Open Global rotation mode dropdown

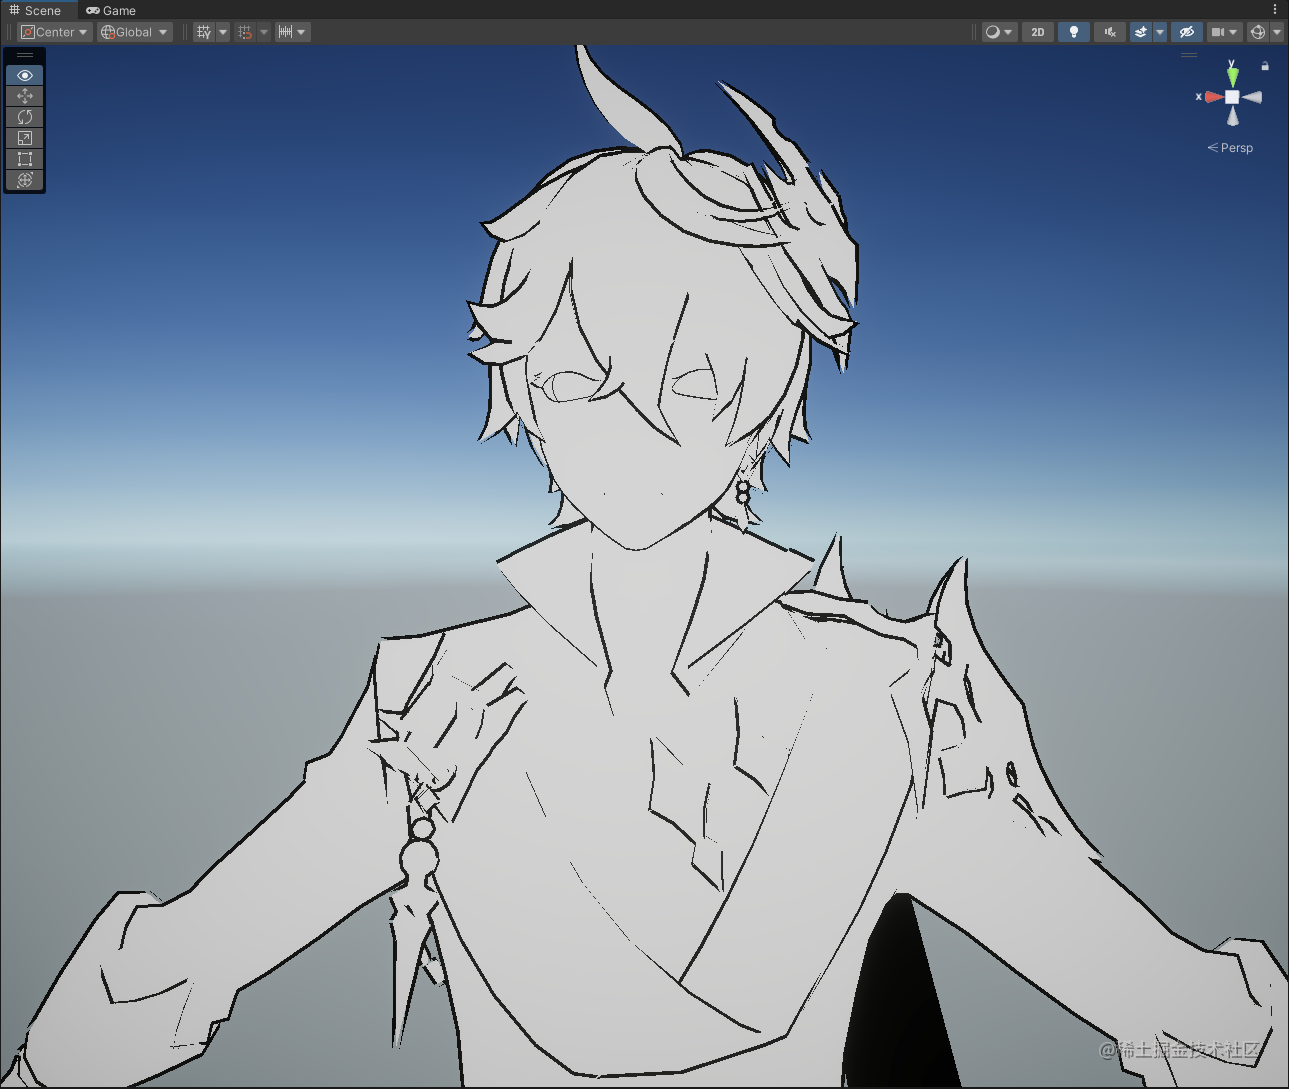[x=135, y=32]
